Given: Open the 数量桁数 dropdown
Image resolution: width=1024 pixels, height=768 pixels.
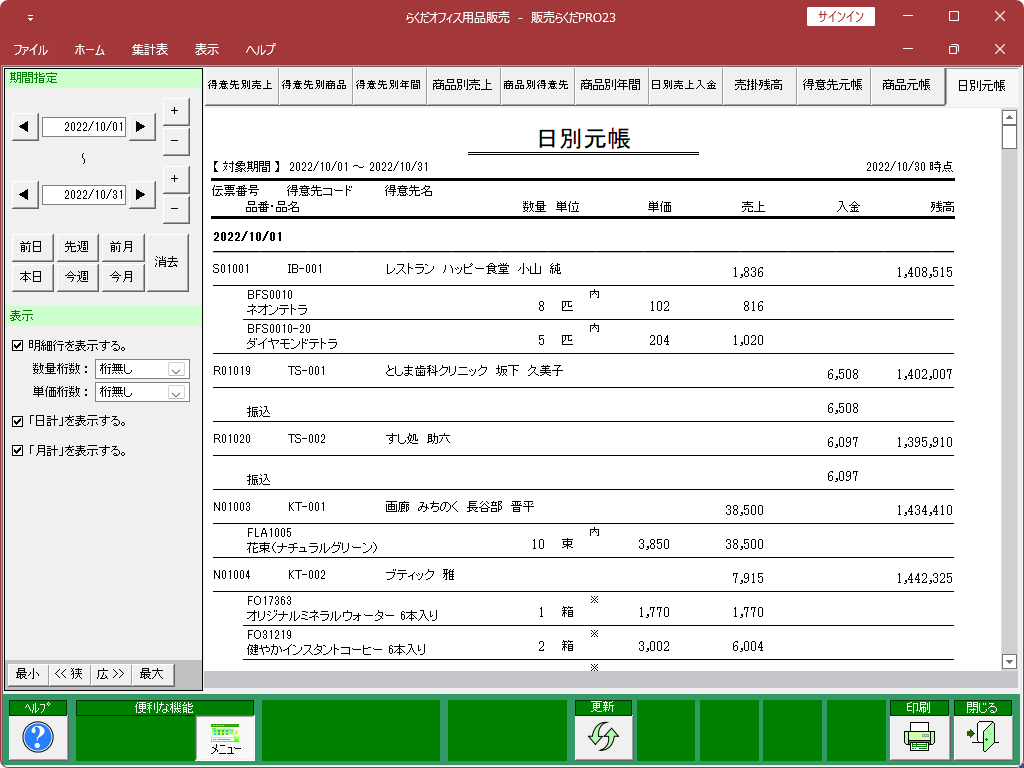Looking at the screenshot, I should 175,370.
